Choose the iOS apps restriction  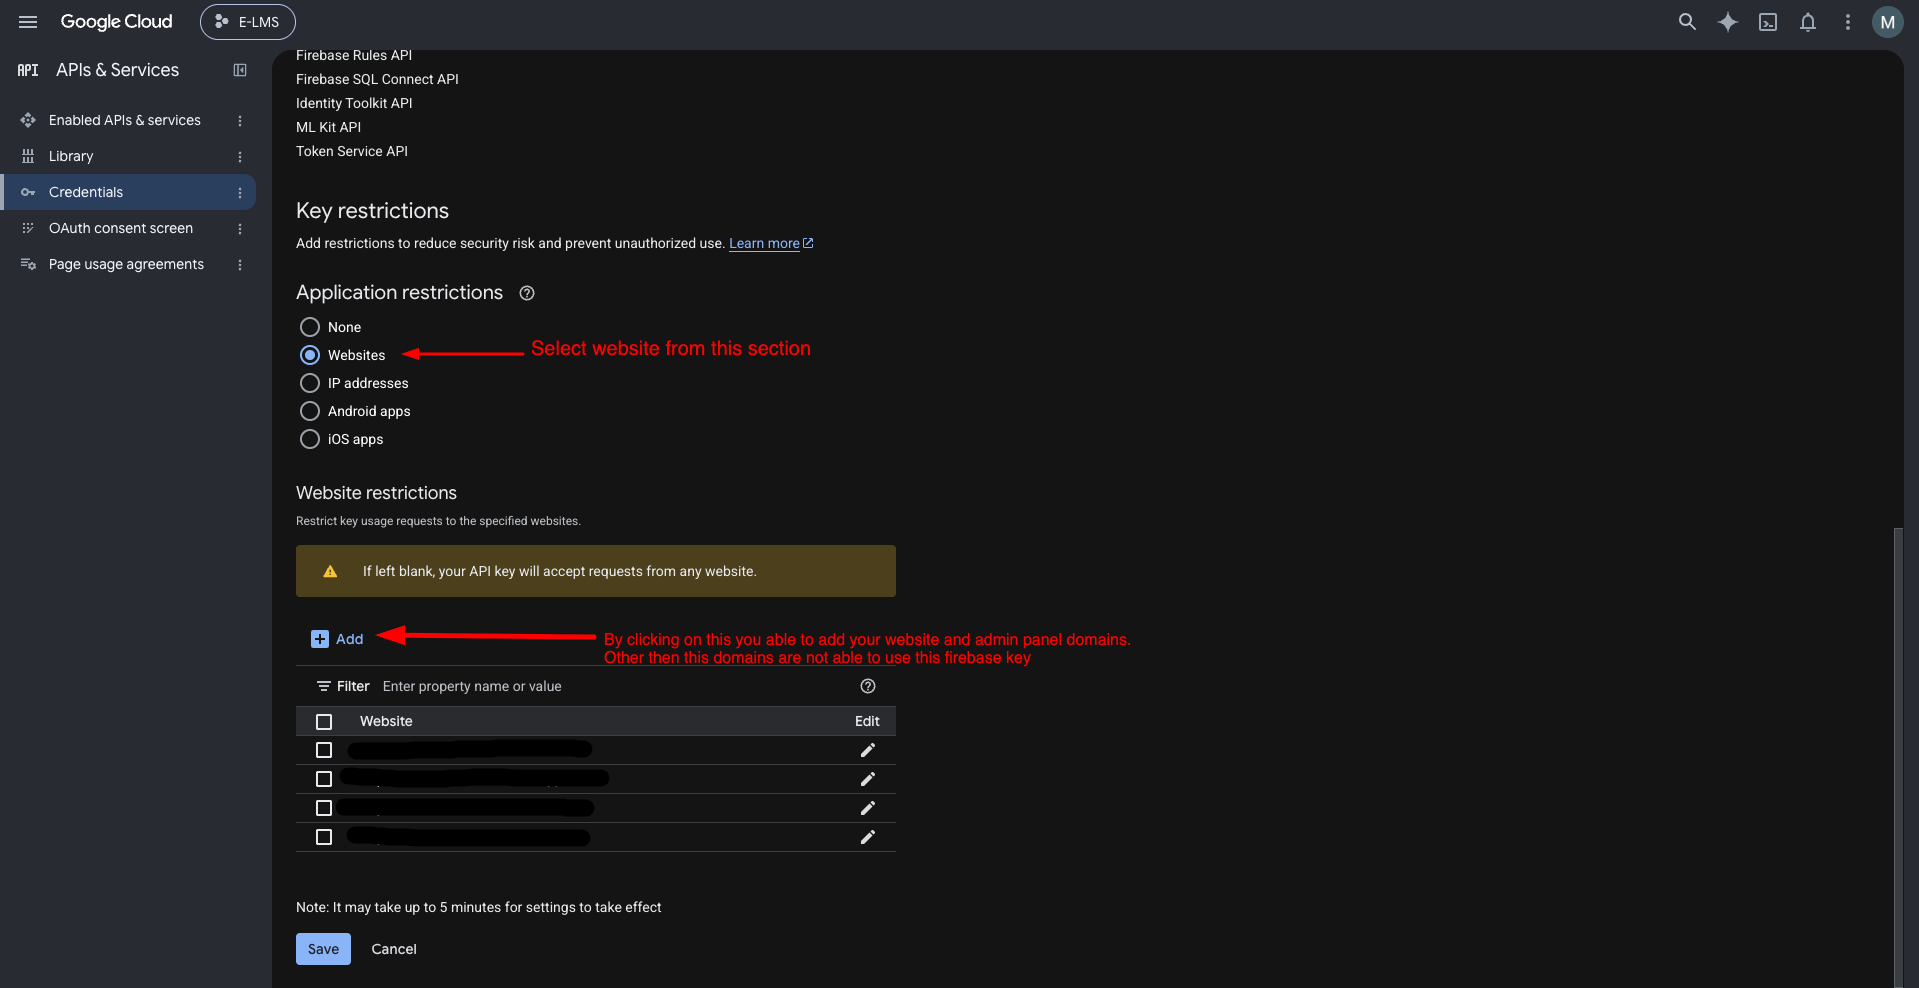pos(310,439)
